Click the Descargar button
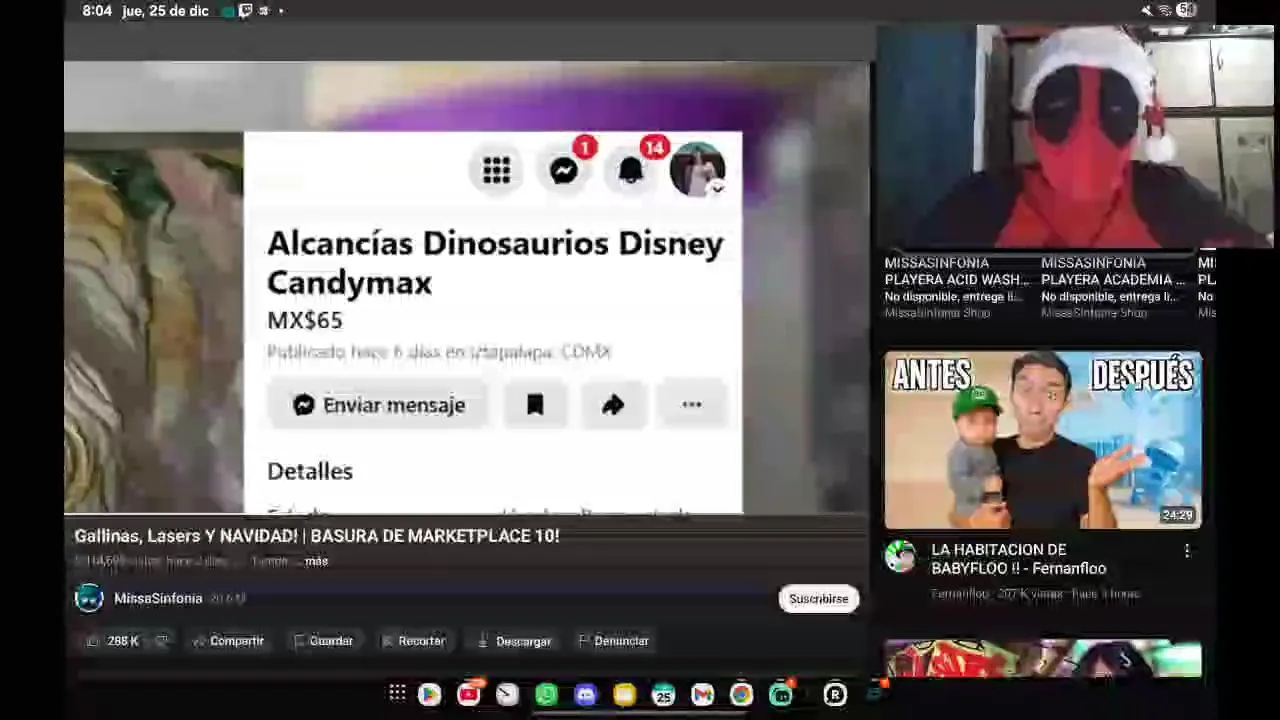The width and height of the screenshot is (1280, 720). 514,641
